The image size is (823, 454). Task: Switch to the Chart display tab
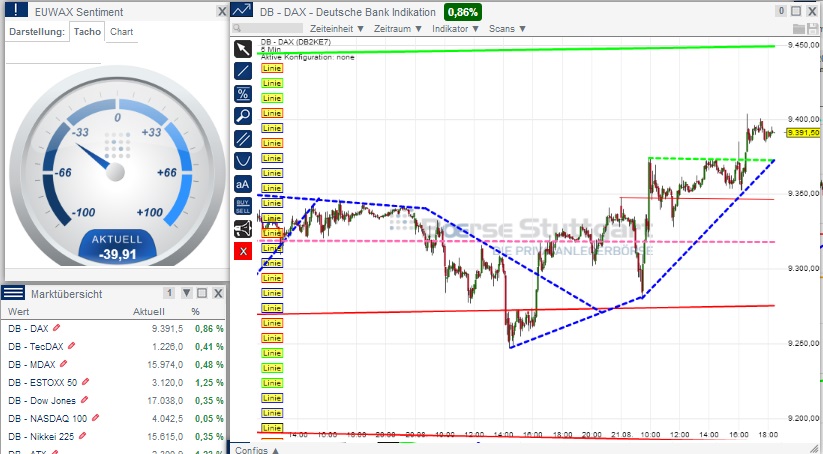[x=121, y=31]
